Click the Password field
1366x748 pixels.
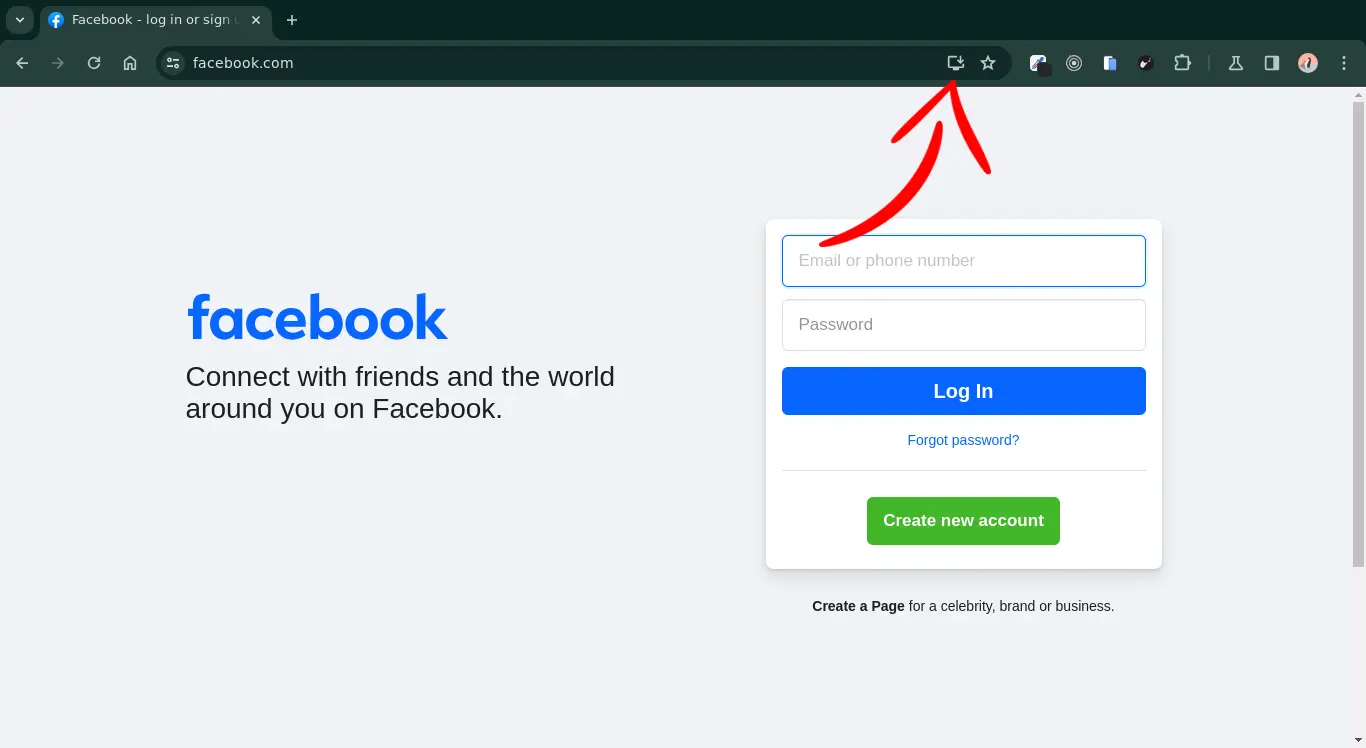[963, 325]
